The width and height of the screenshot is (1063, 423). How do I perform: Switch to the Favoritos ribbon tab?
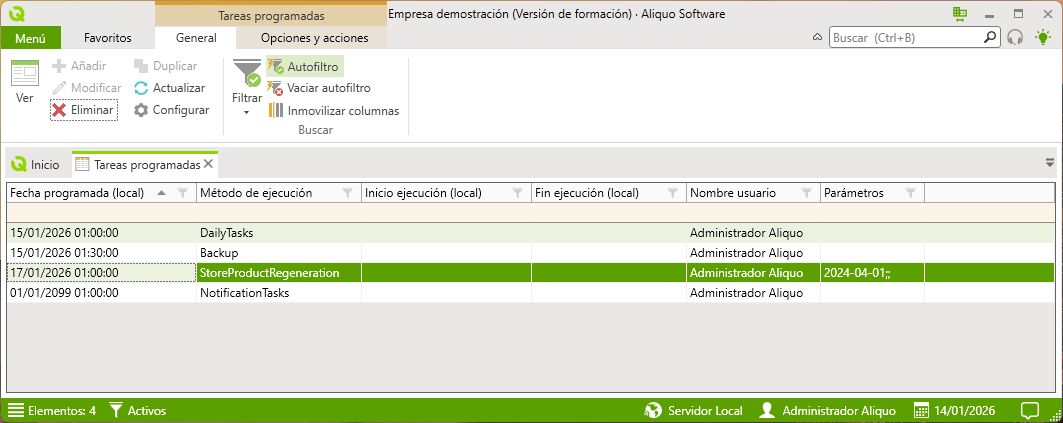click(x=108, y=38)
